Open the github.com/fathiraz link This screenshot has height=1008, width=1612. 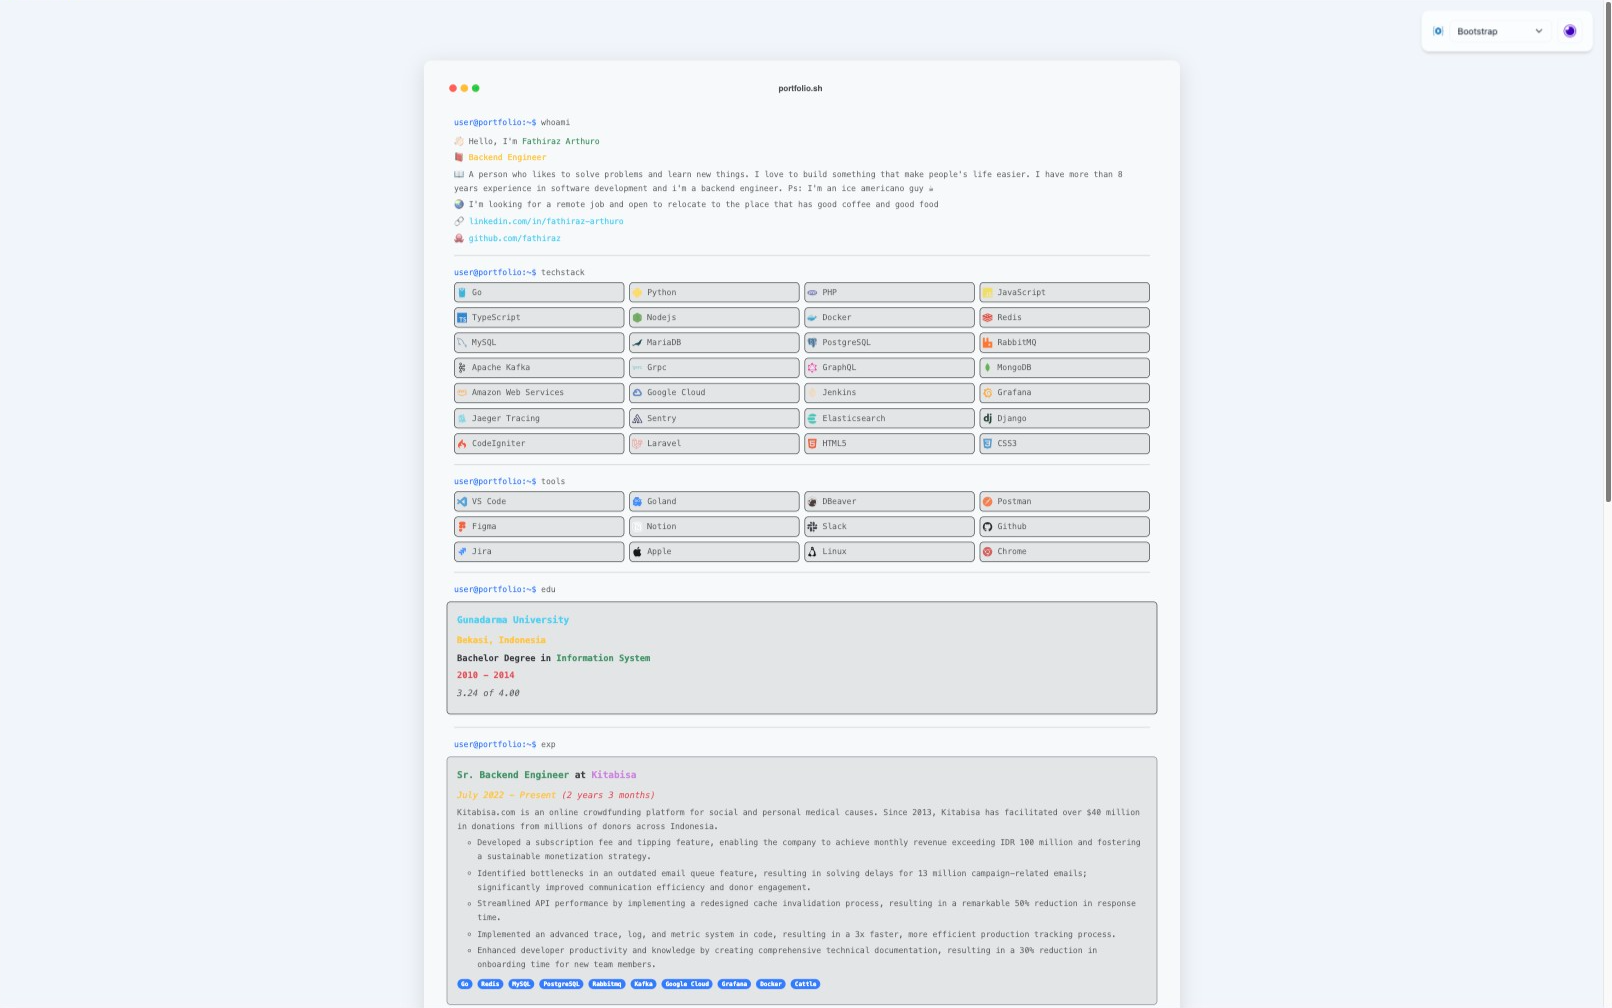(515, 238)
